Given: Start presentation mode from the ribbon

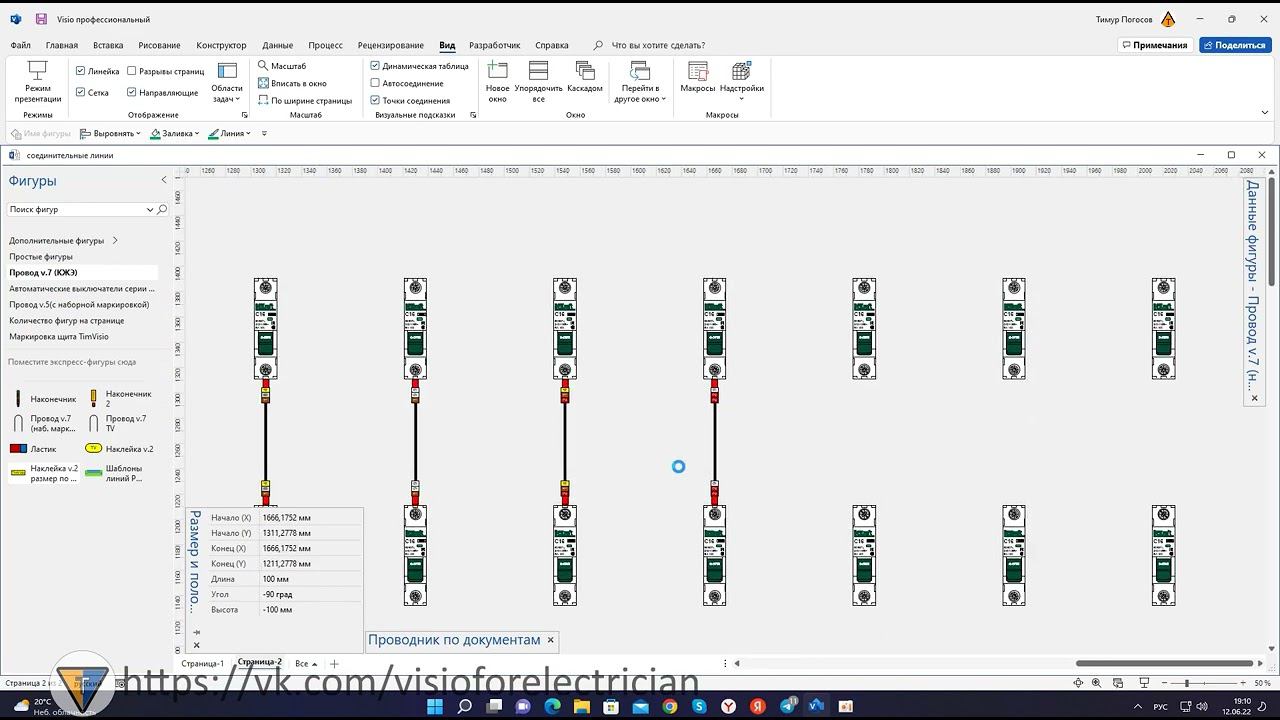Looking at the screenshot, I should point(38,81).
